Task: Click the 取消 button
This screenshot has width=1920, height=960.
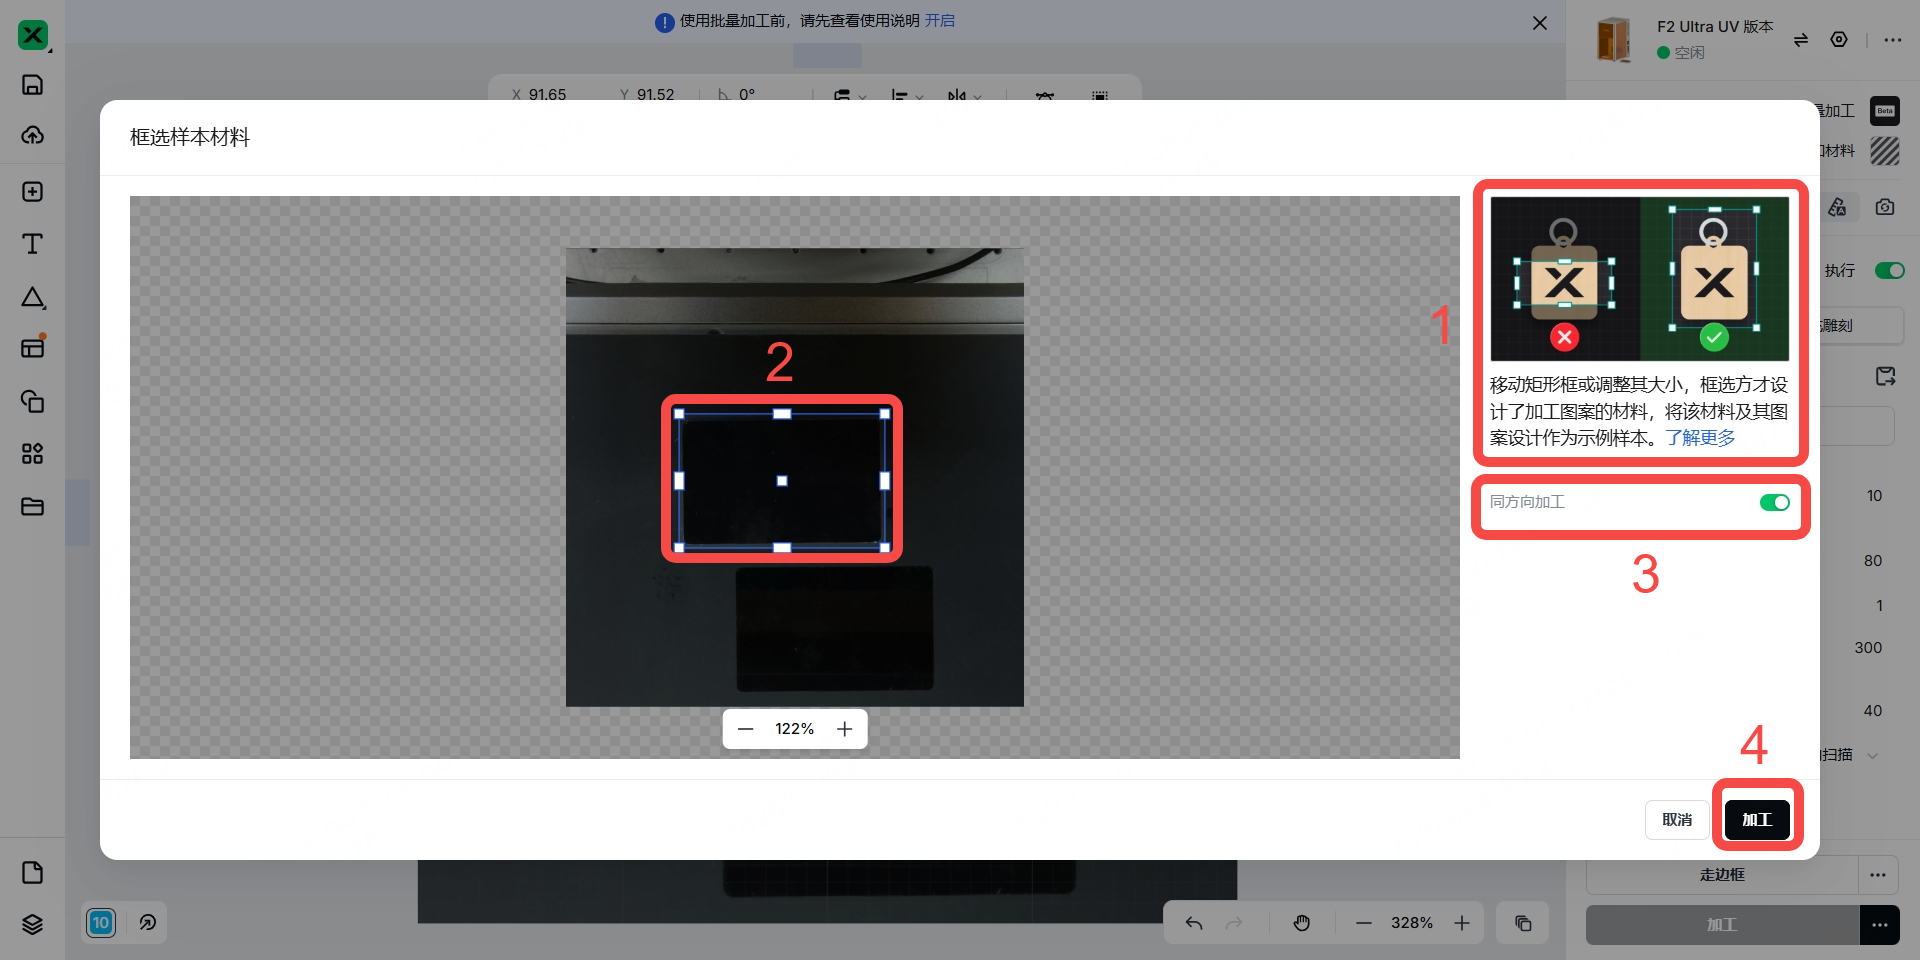Action: pos(1677,820)
